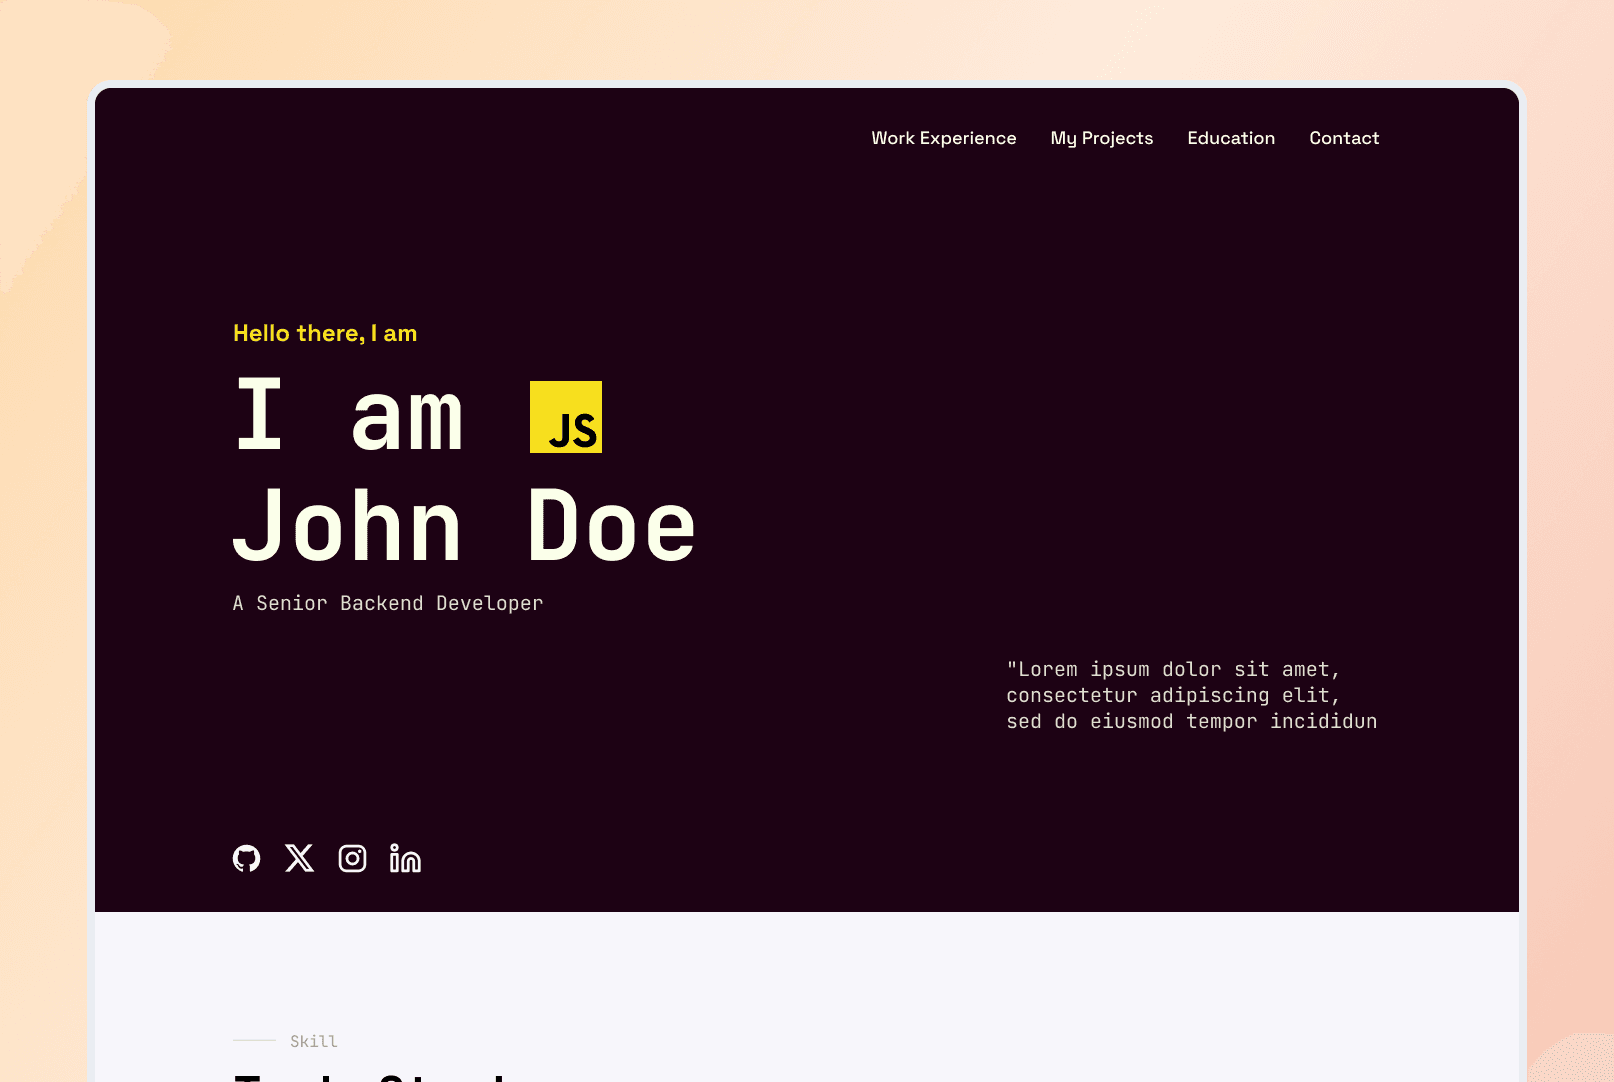Click the 'Skill' section label
The height and width of the screenshot is (1082, 1614).
(x=314, y=1041)
